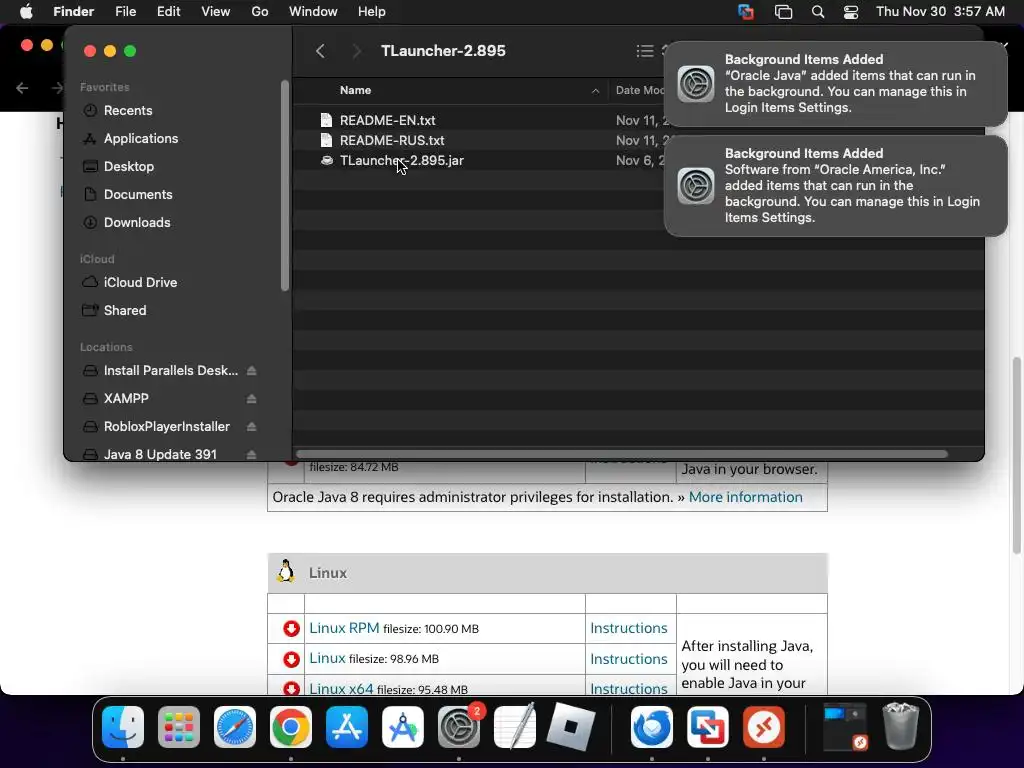Open Documents folder in sidebar
This screenshot has width=1024, height=768.
click(x=138, y=195)
